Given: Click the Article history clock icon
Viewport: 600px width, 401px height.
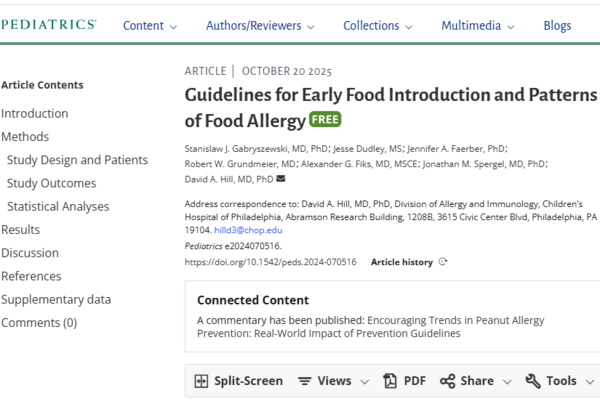Looking at the screenshot, I should click(443, 262).
